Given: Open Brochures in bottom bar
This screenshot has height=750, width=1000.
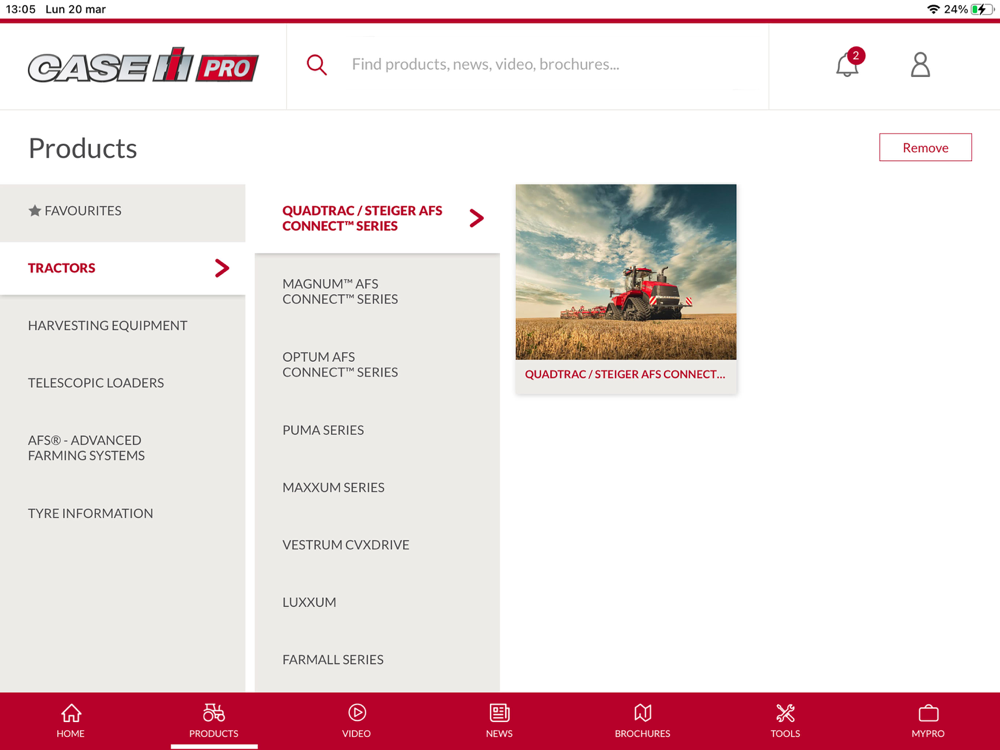Looking at the screenshot, I should [x=642, y=721].
